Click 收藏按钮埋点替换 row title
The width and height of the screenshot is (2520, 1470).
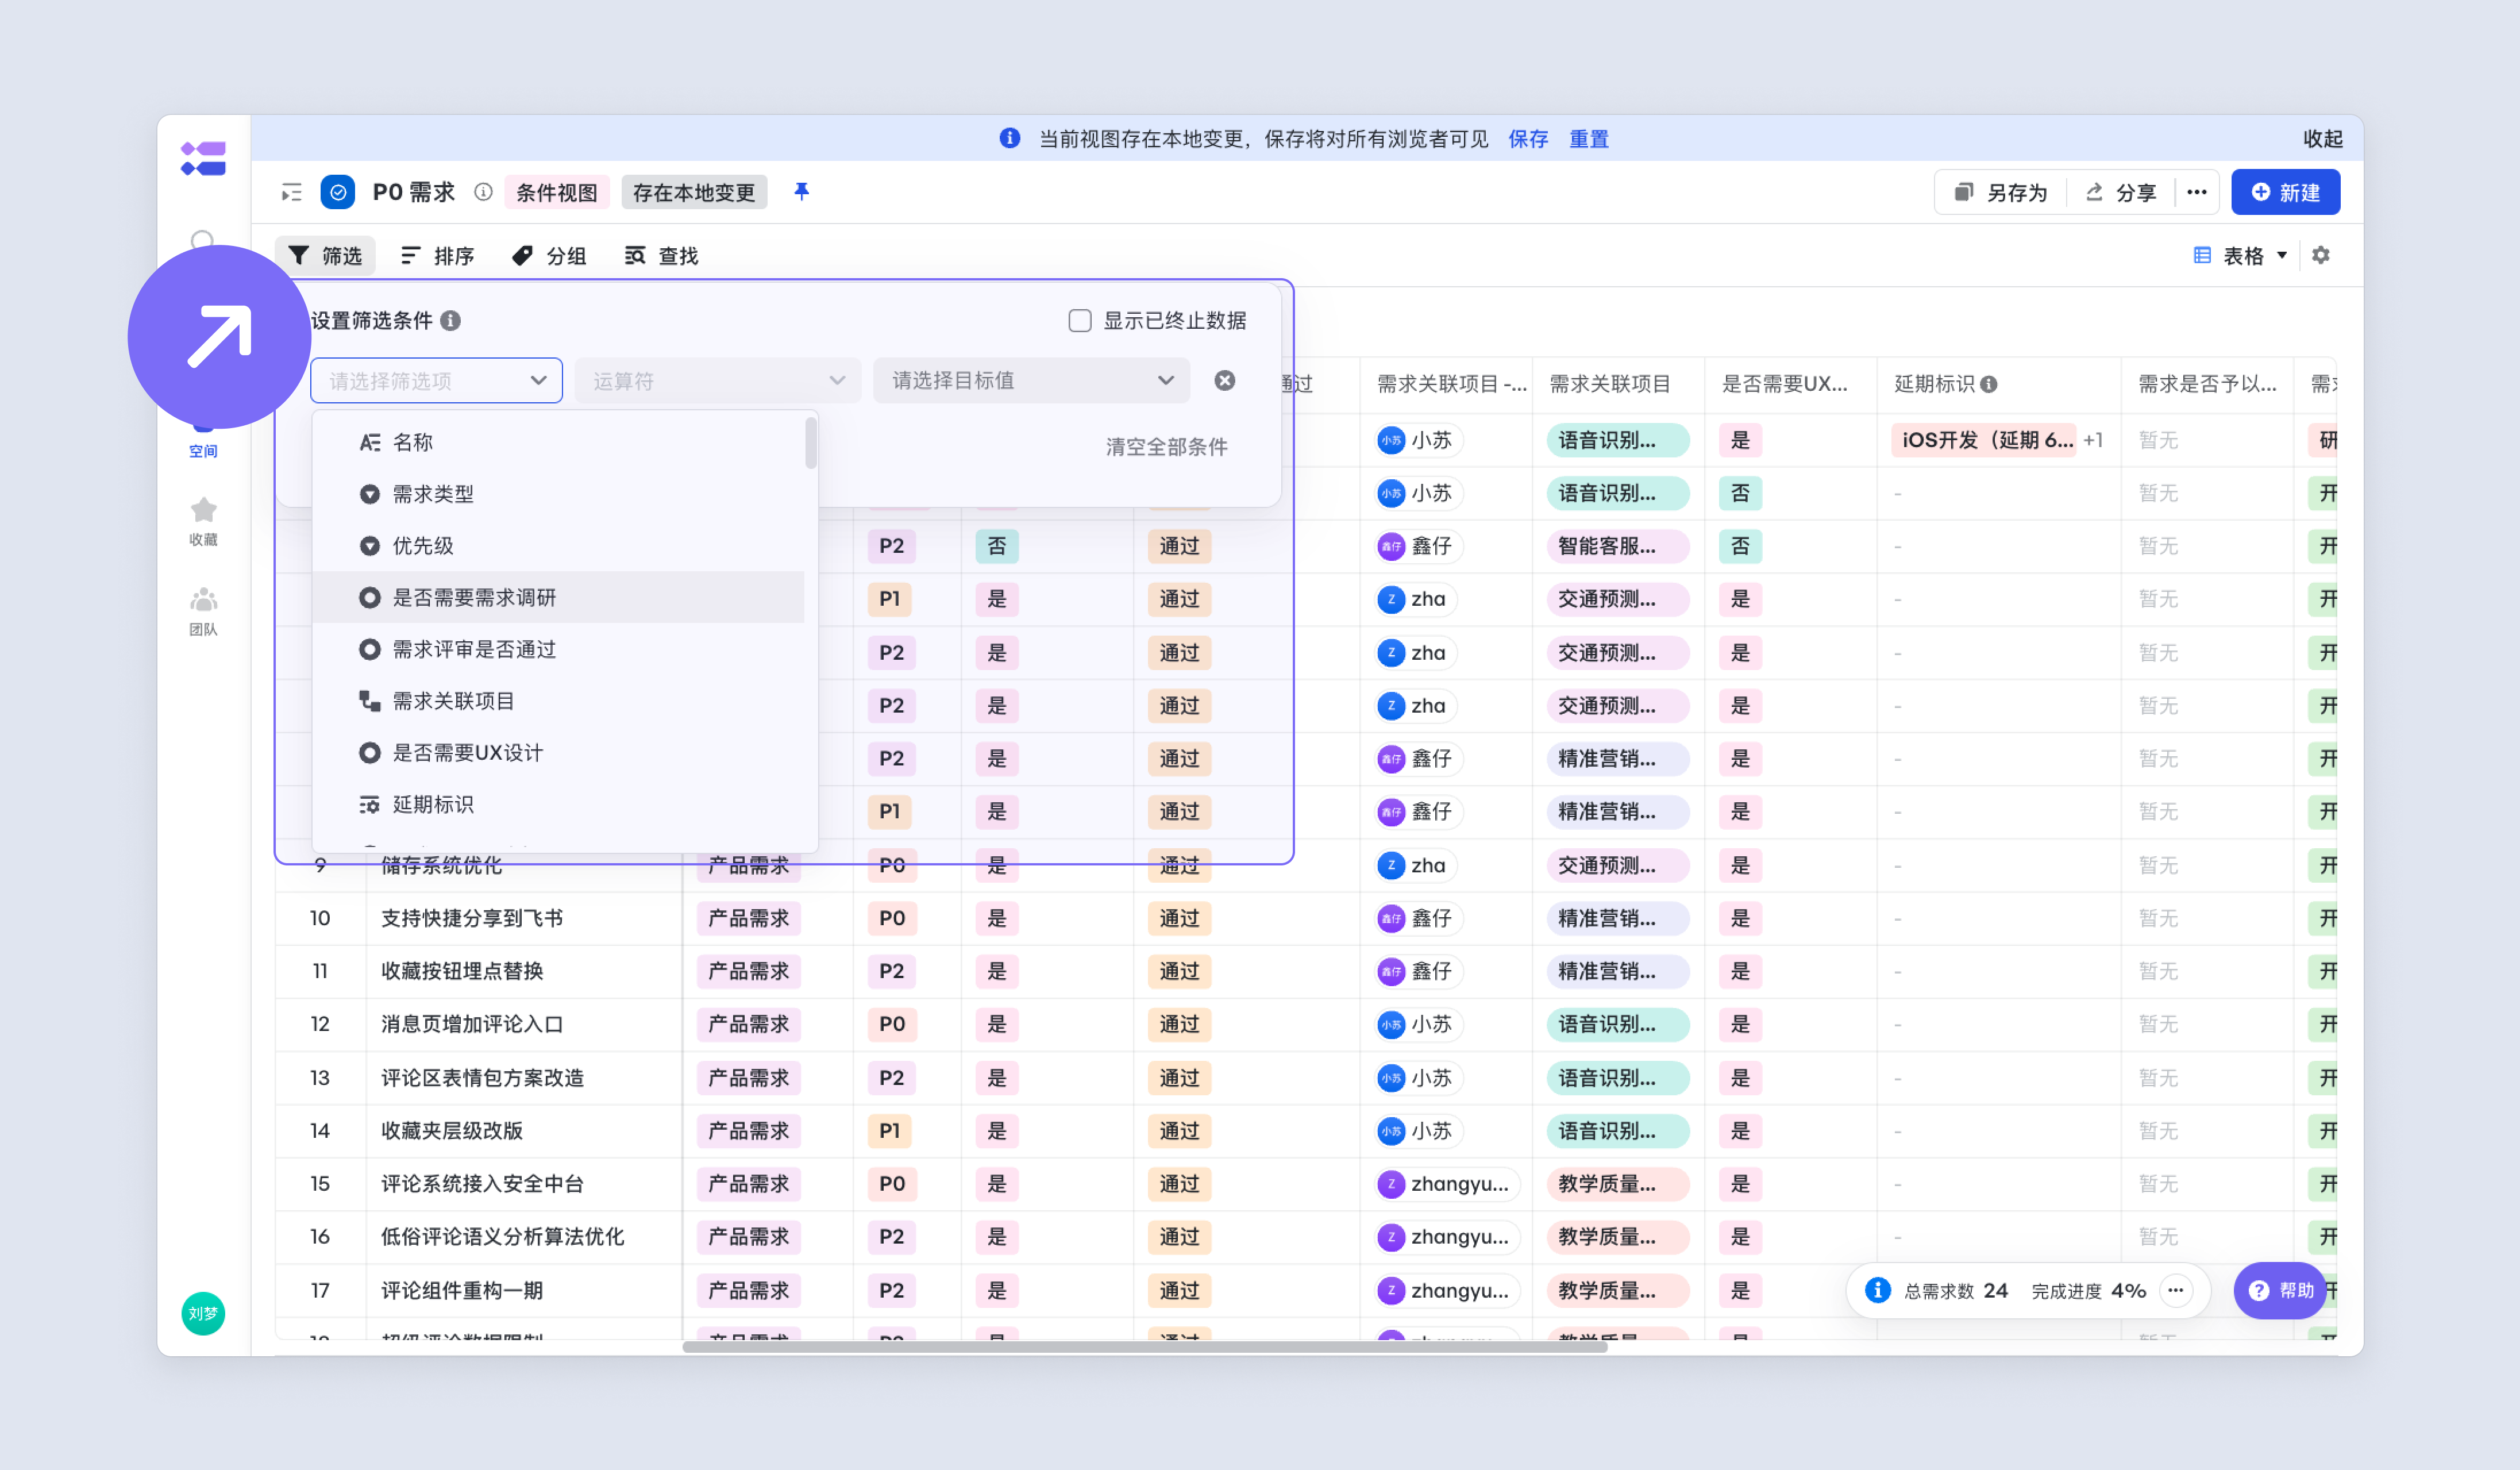[462, 971]
